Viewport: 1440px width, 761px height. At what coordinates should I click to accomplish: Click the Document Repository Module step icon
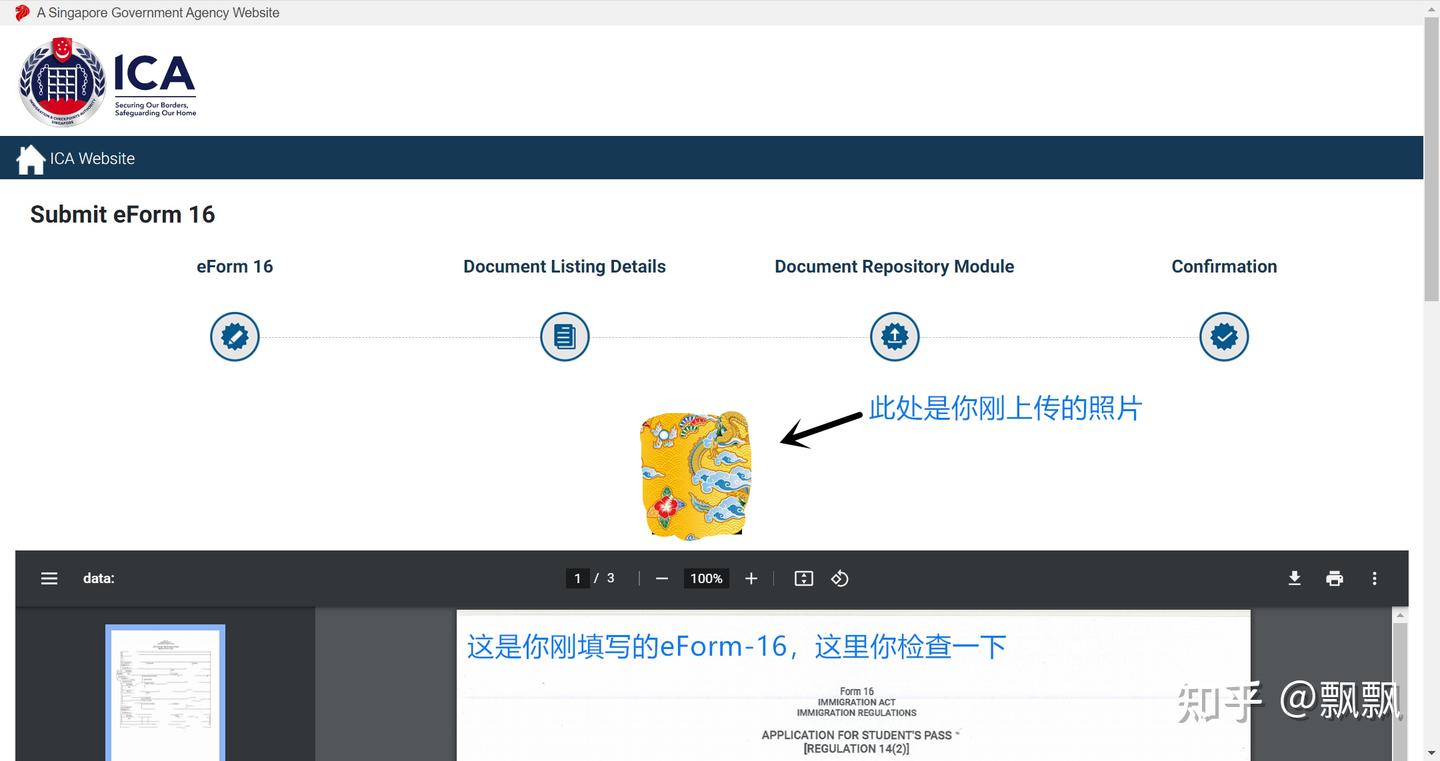click(894, 337)
